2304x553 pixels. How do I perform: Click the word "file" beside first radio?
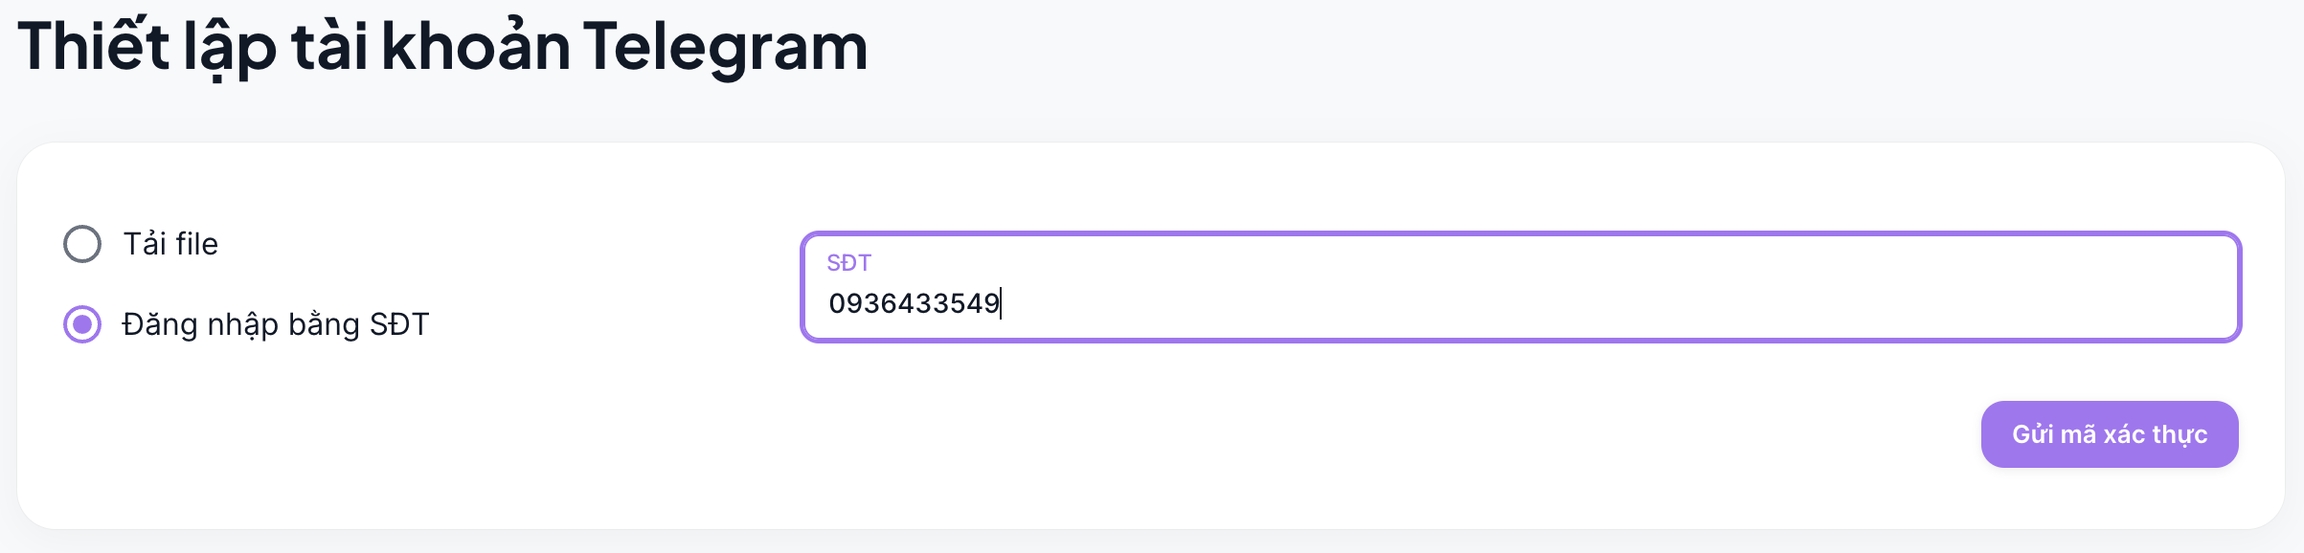(197, 244)
